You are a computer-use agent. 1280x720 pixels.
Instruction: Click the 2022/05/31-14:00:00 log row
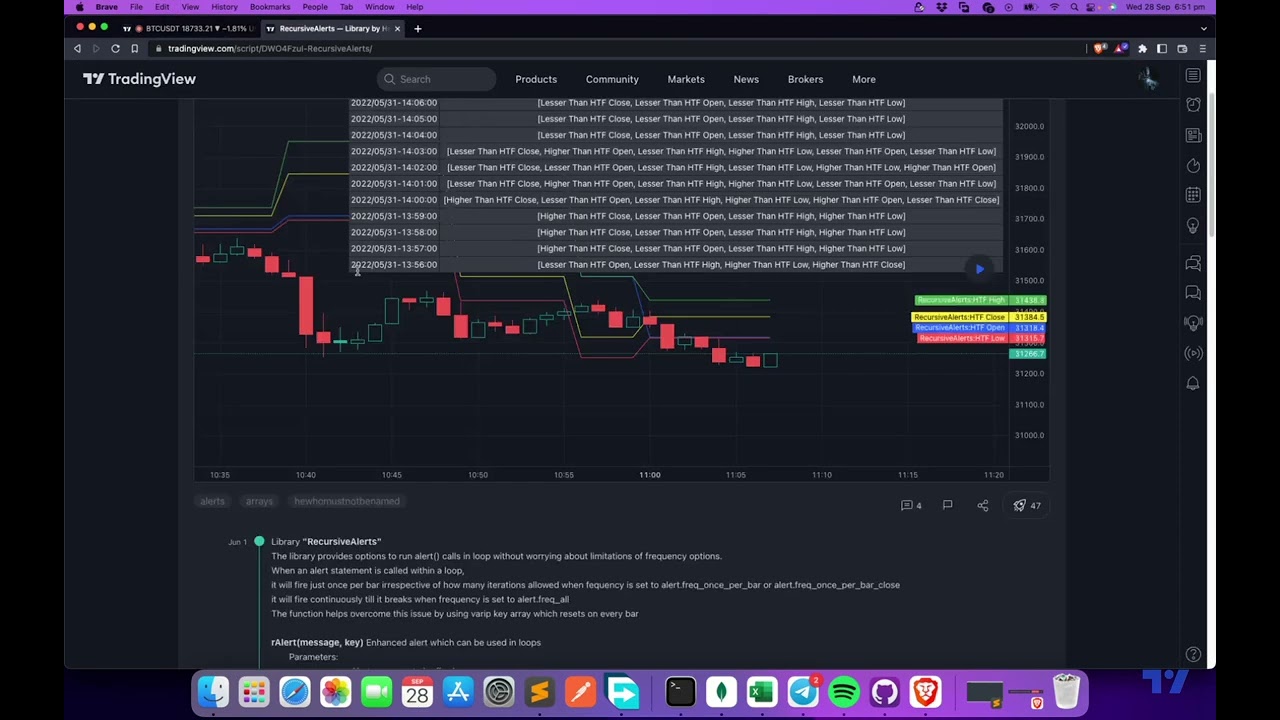click(675, 200)
